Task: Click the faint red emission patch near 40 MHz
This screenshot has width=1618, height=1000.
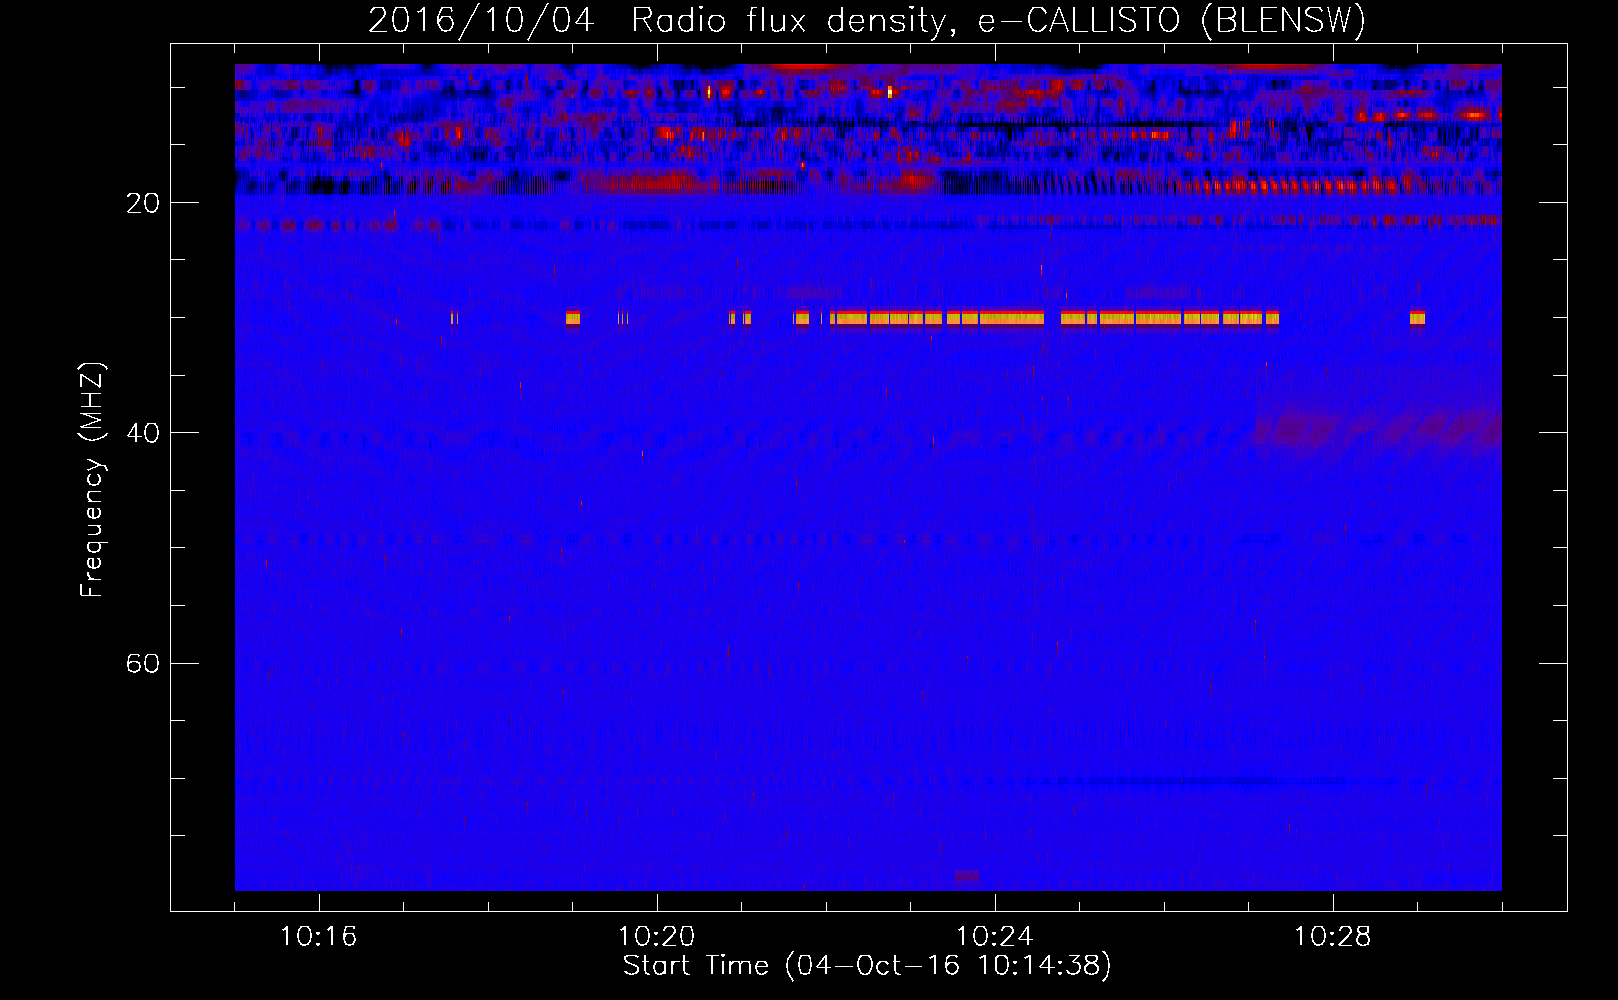Action: point(1376,427)
